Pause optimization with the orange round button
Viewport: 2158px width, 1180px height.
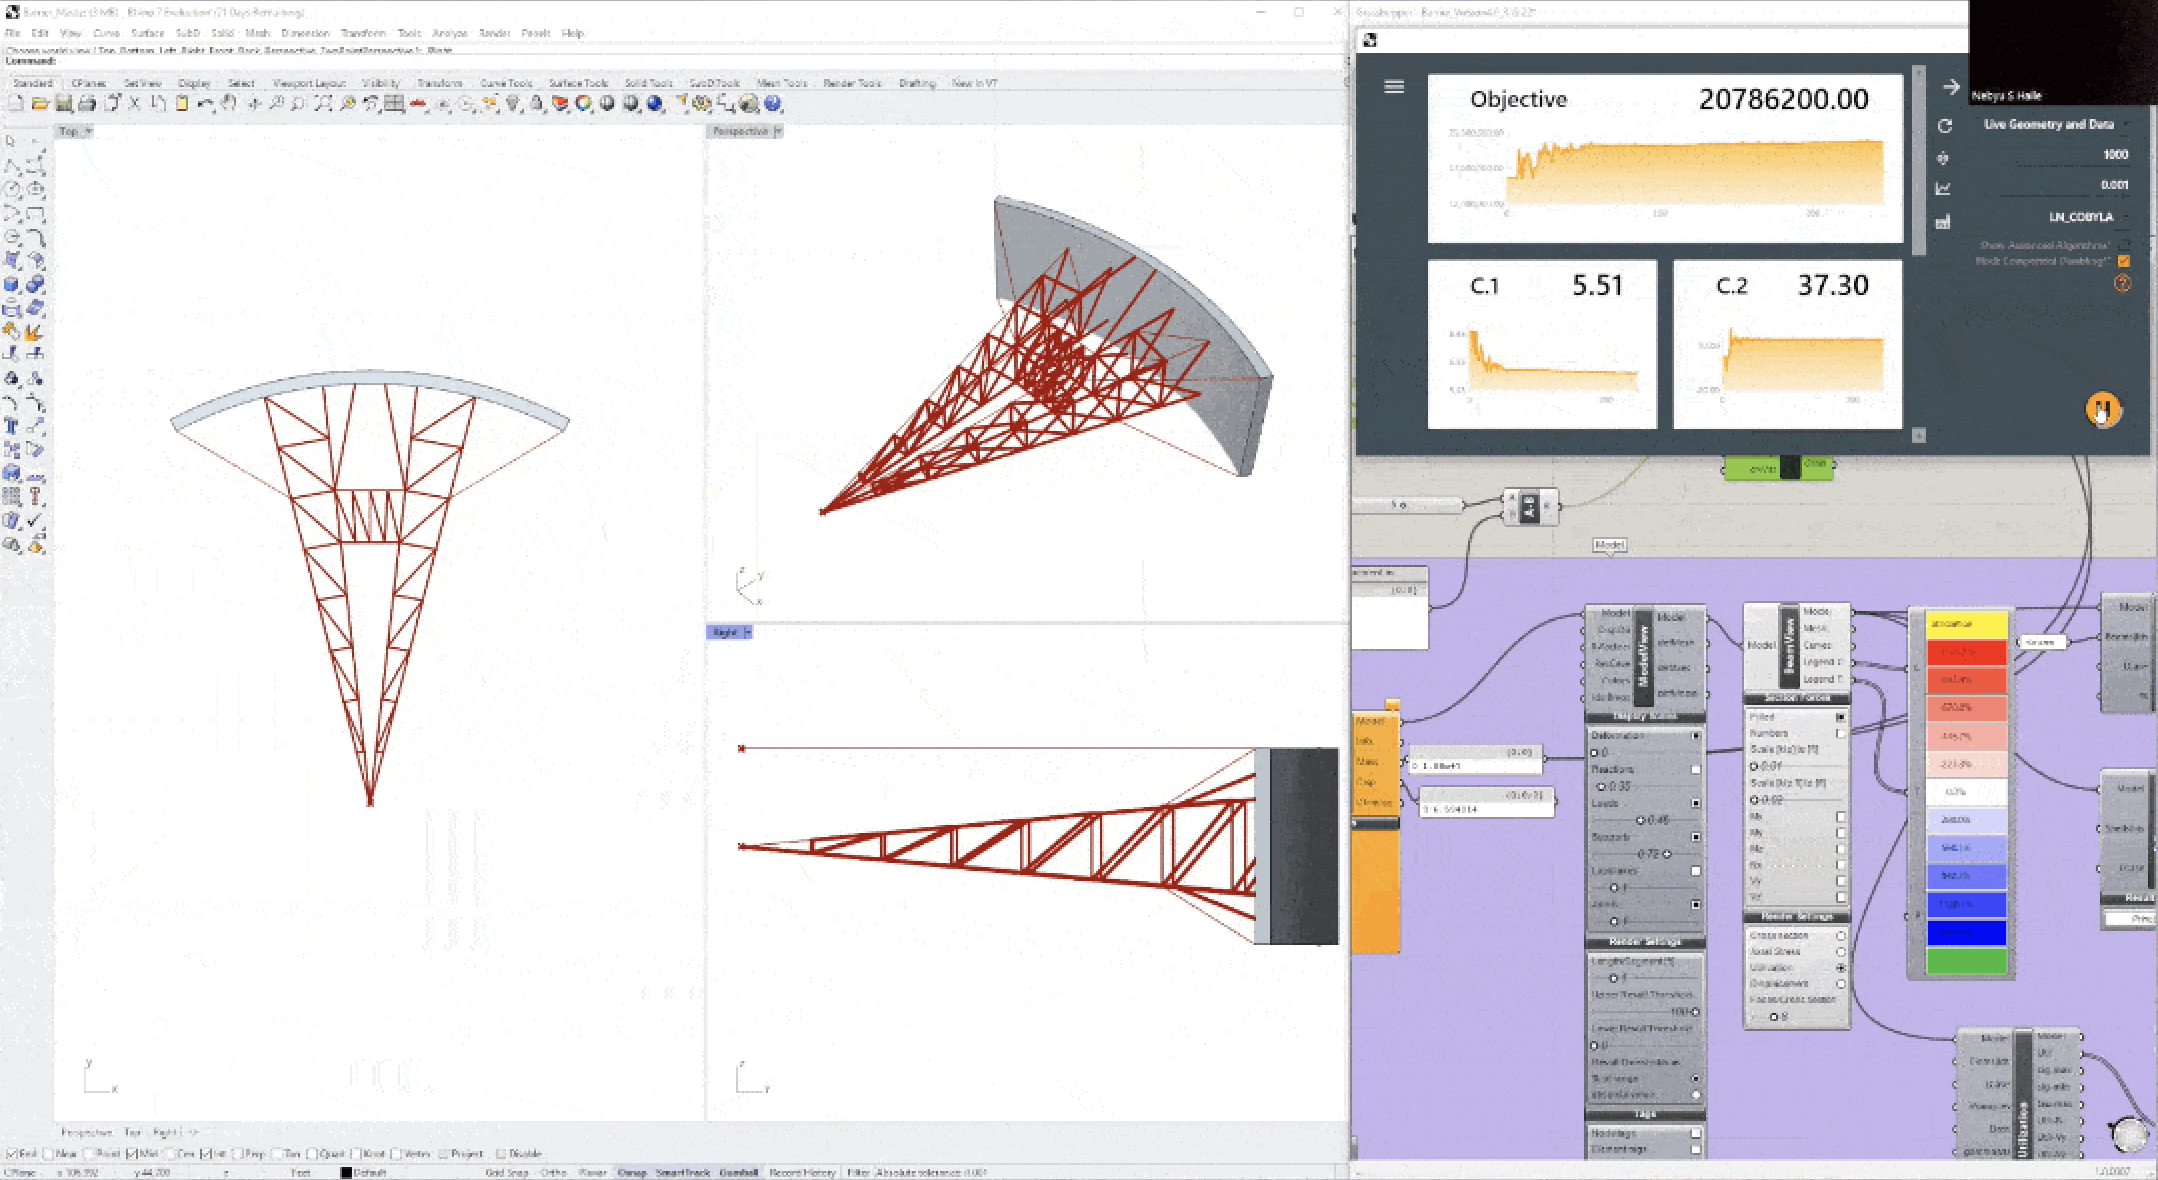click(2102, 409)
